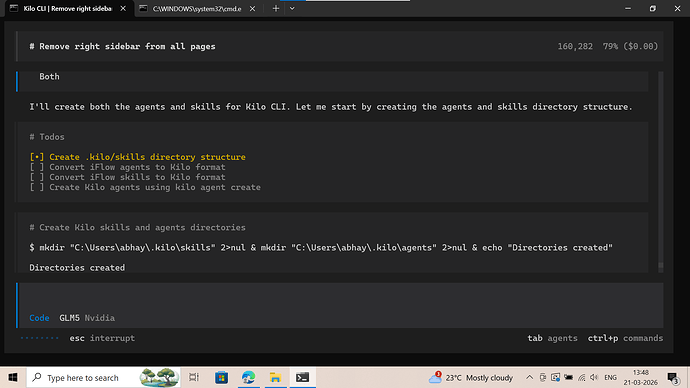Open Task View from taskbar

[x=194, y=377]
